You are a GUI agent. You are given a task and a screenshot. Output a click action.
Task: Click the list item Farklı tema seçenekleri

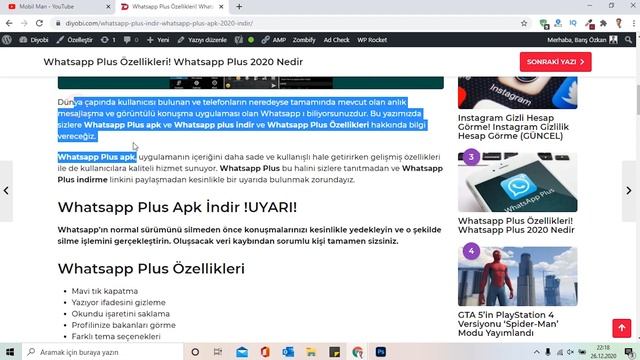[116, 336]
